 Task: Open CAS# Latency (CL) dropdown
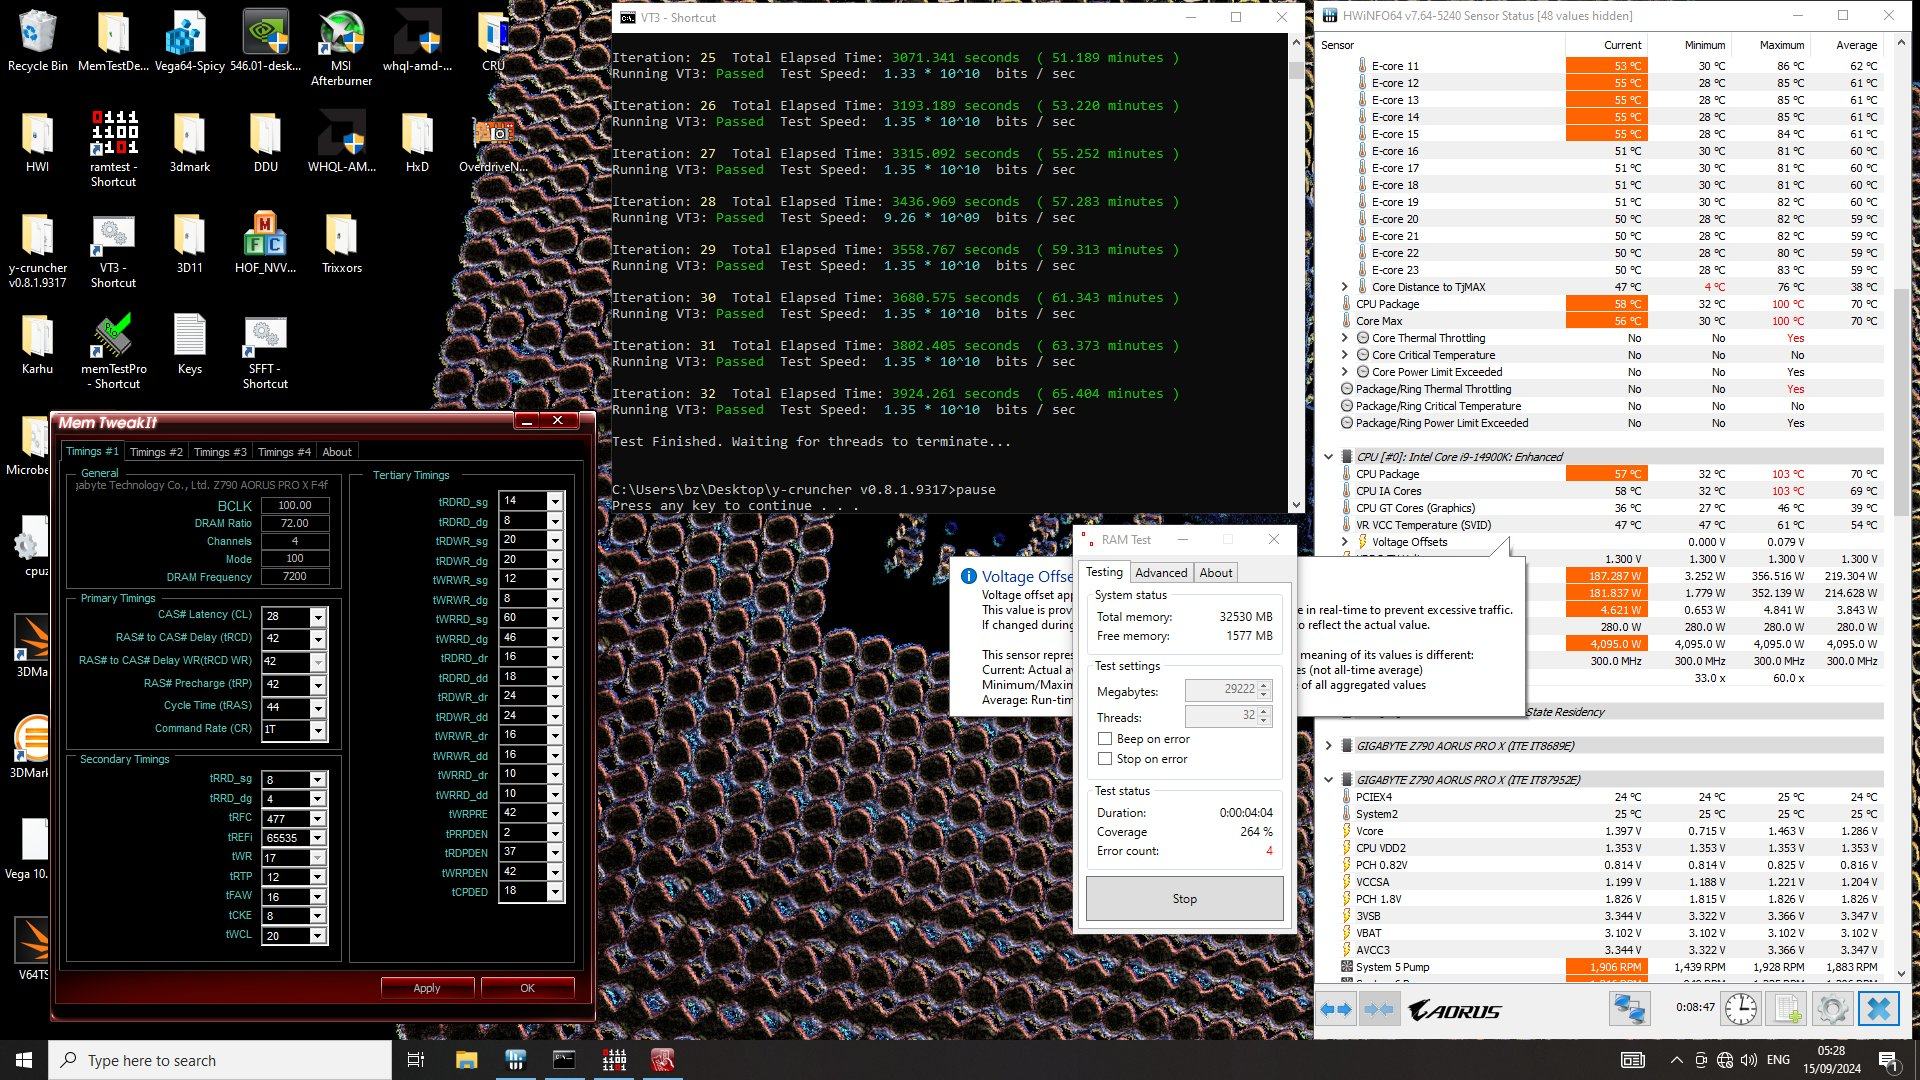click(x=318, y=616)
